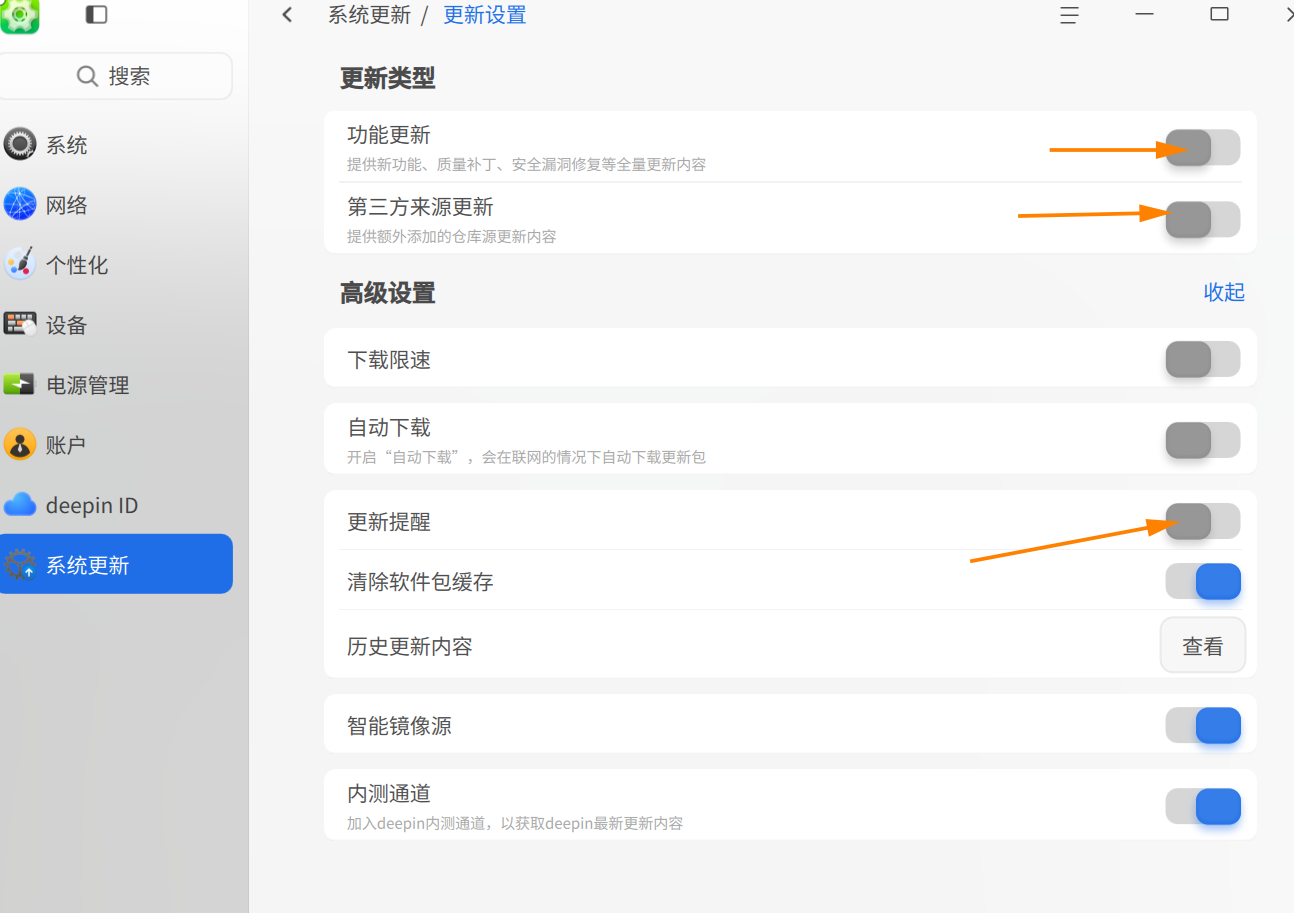Turn off the 内测通道 switch
This screenshot has width=1294, height=913.
[1202, 806]
